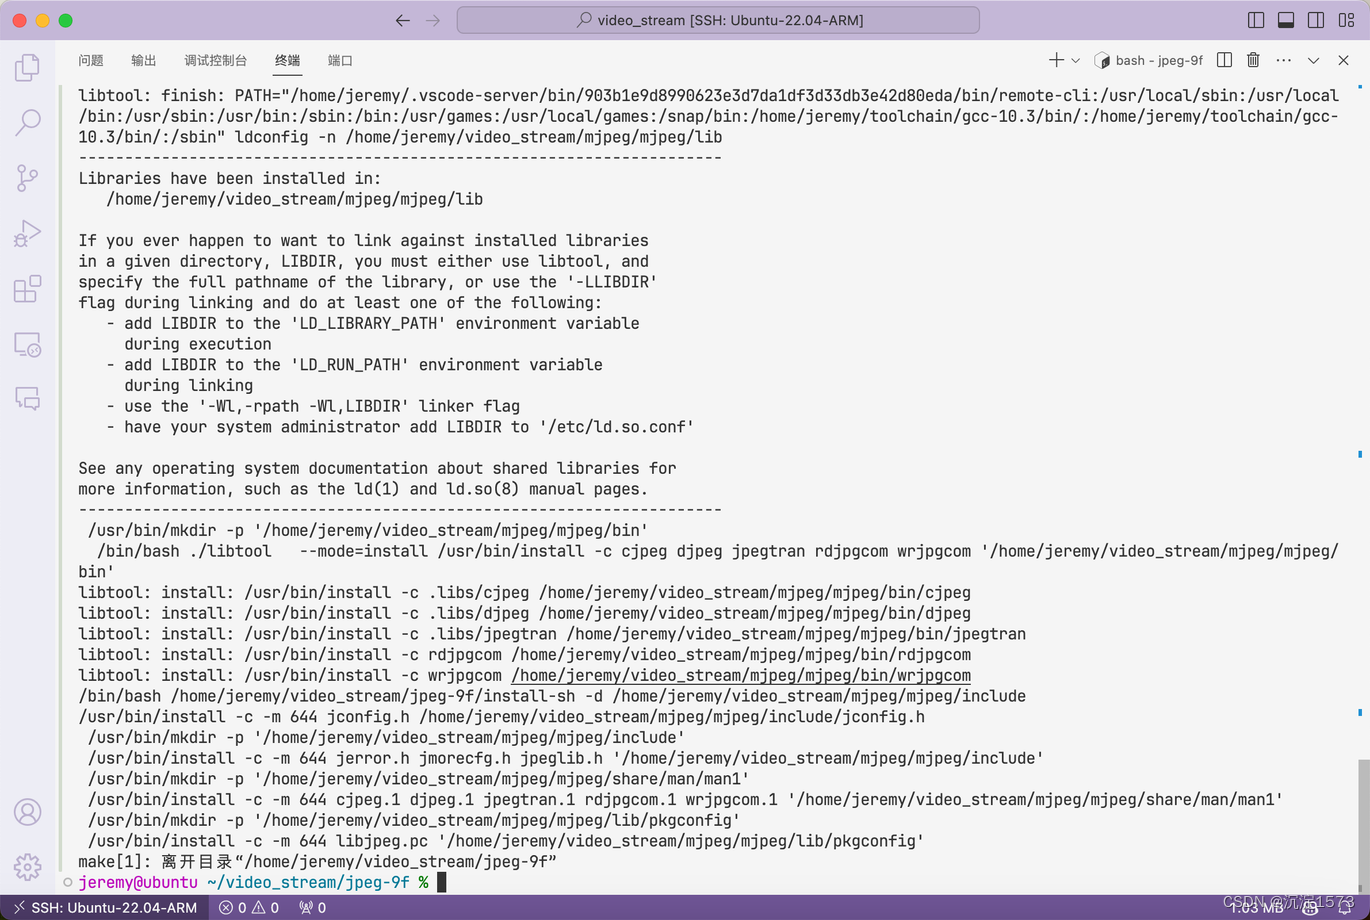Split the terminal

click(1224, 60)
